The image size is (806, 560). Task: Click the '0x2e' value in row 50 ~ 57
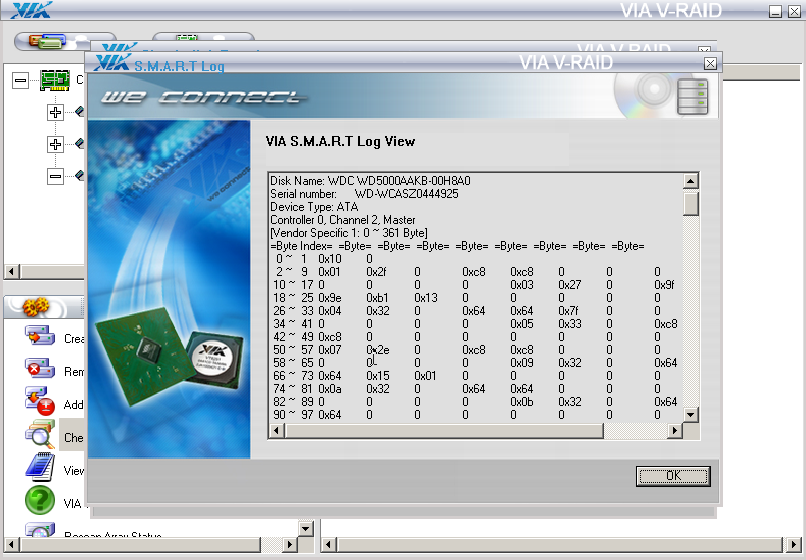tap(378, 350)
